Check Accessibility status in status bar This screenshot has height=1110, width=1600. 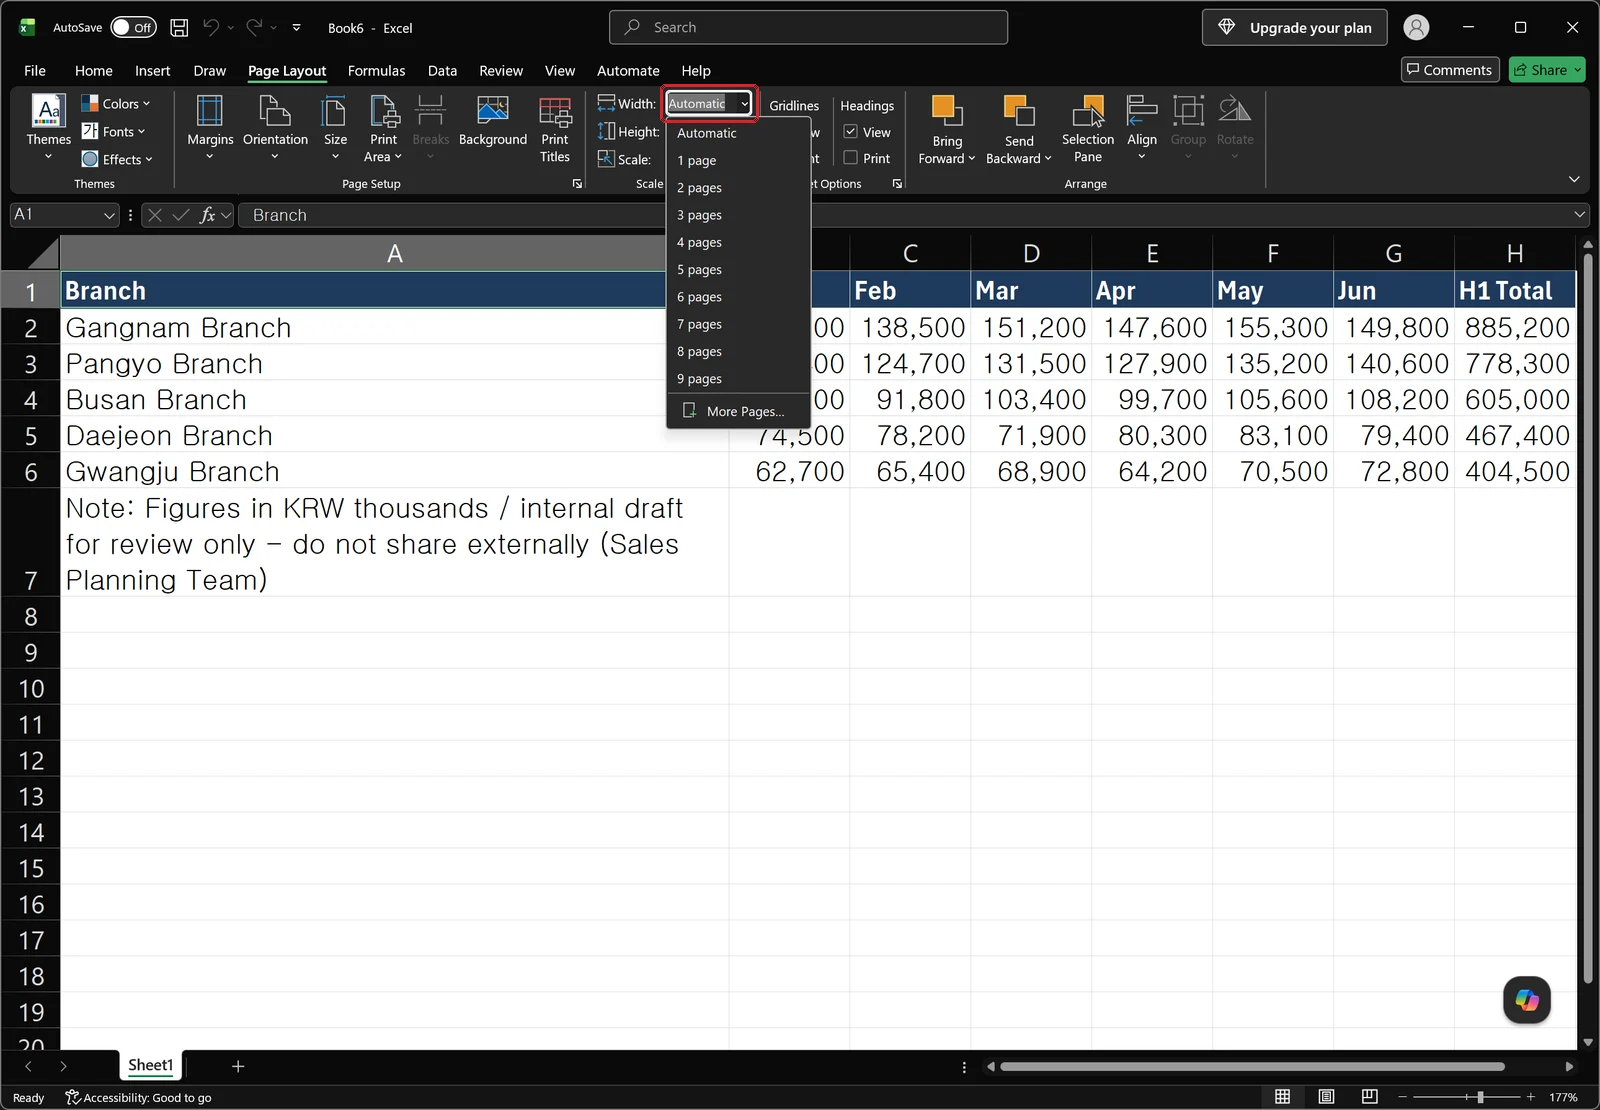pyautogui.click(x=139, y=1098)
